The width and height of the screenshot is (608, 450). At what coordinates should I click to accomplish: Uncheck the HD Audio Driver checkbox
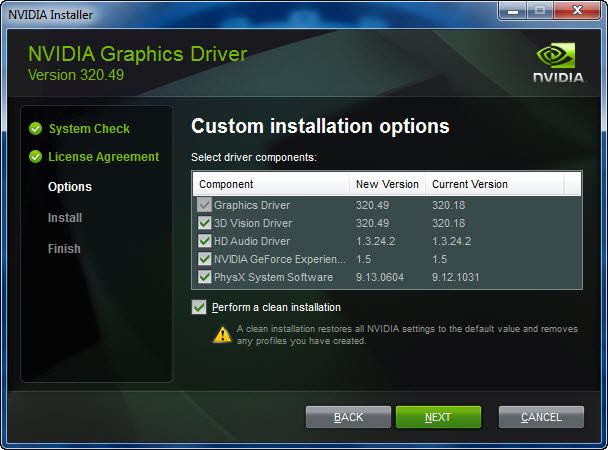[x=204, y=241]
